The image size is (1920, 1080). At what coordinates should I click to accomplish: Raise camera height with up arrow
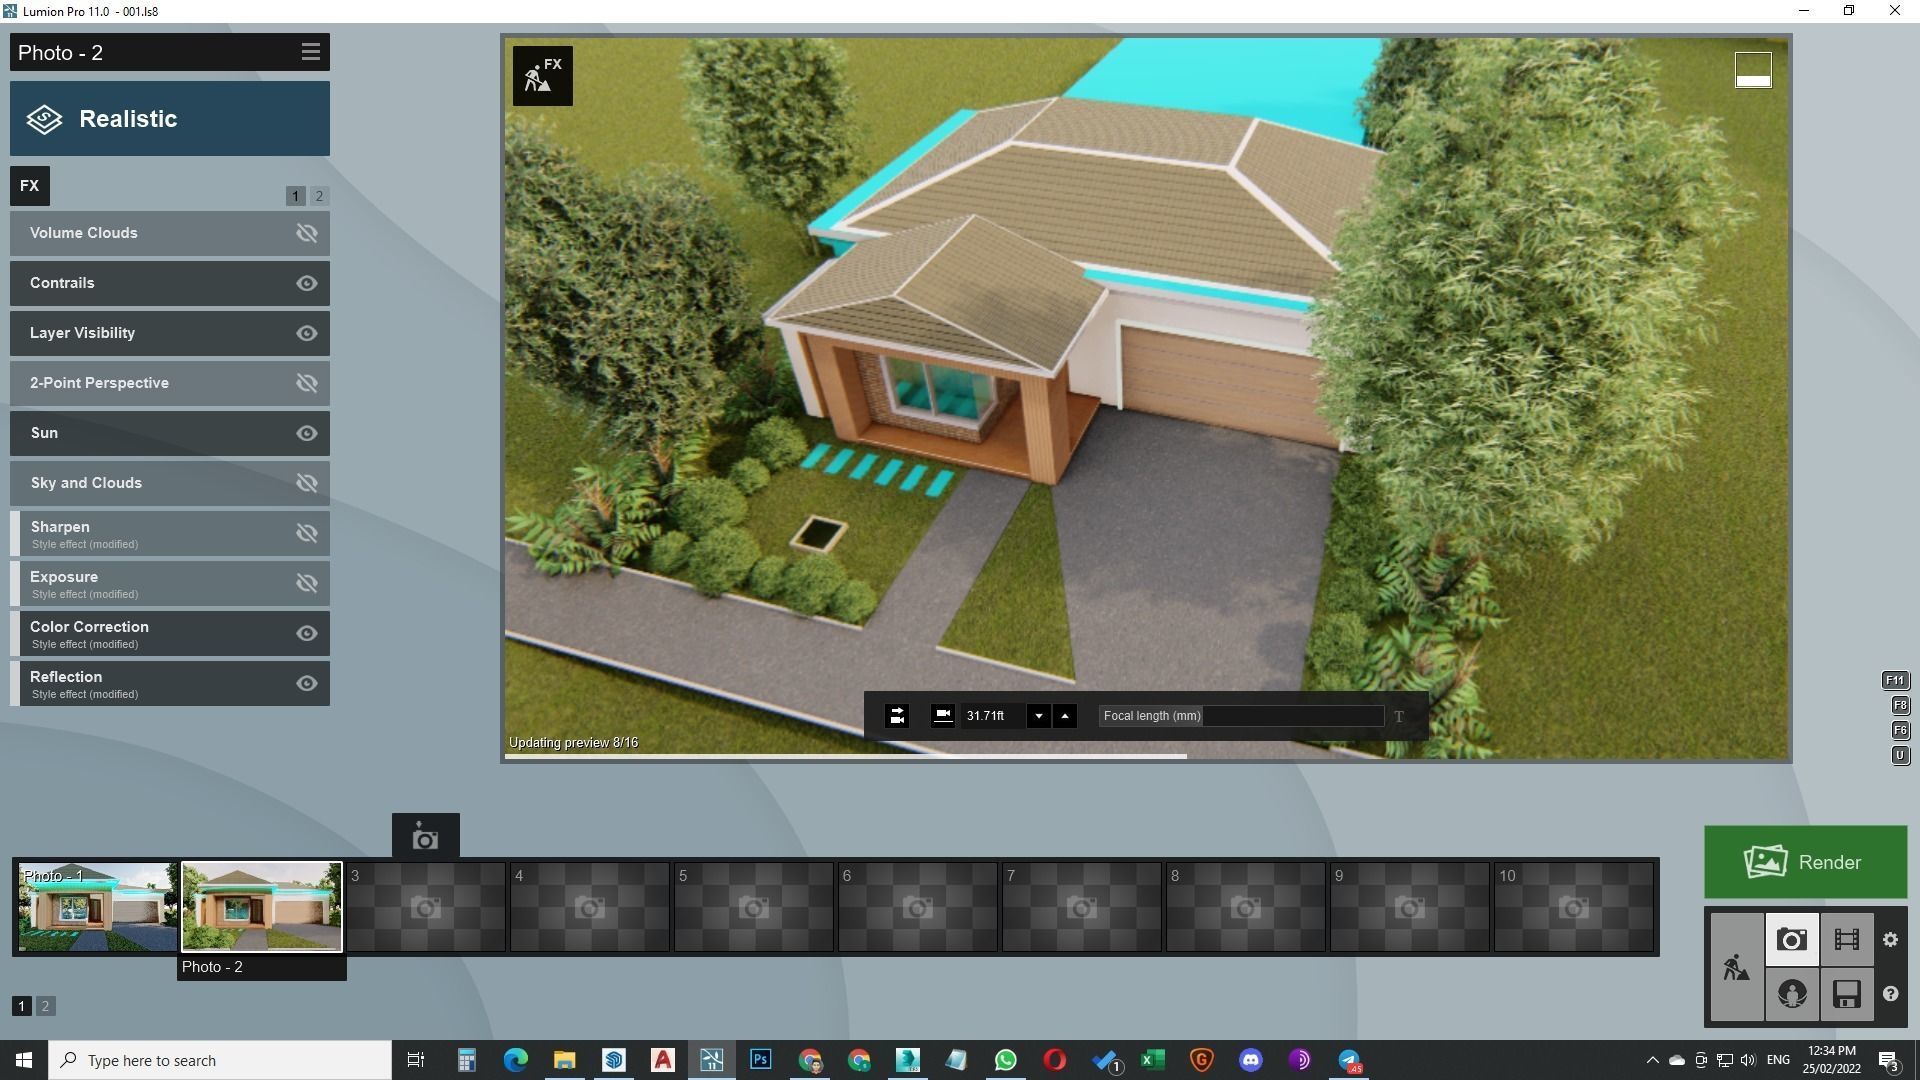[x=1064, y=716]
